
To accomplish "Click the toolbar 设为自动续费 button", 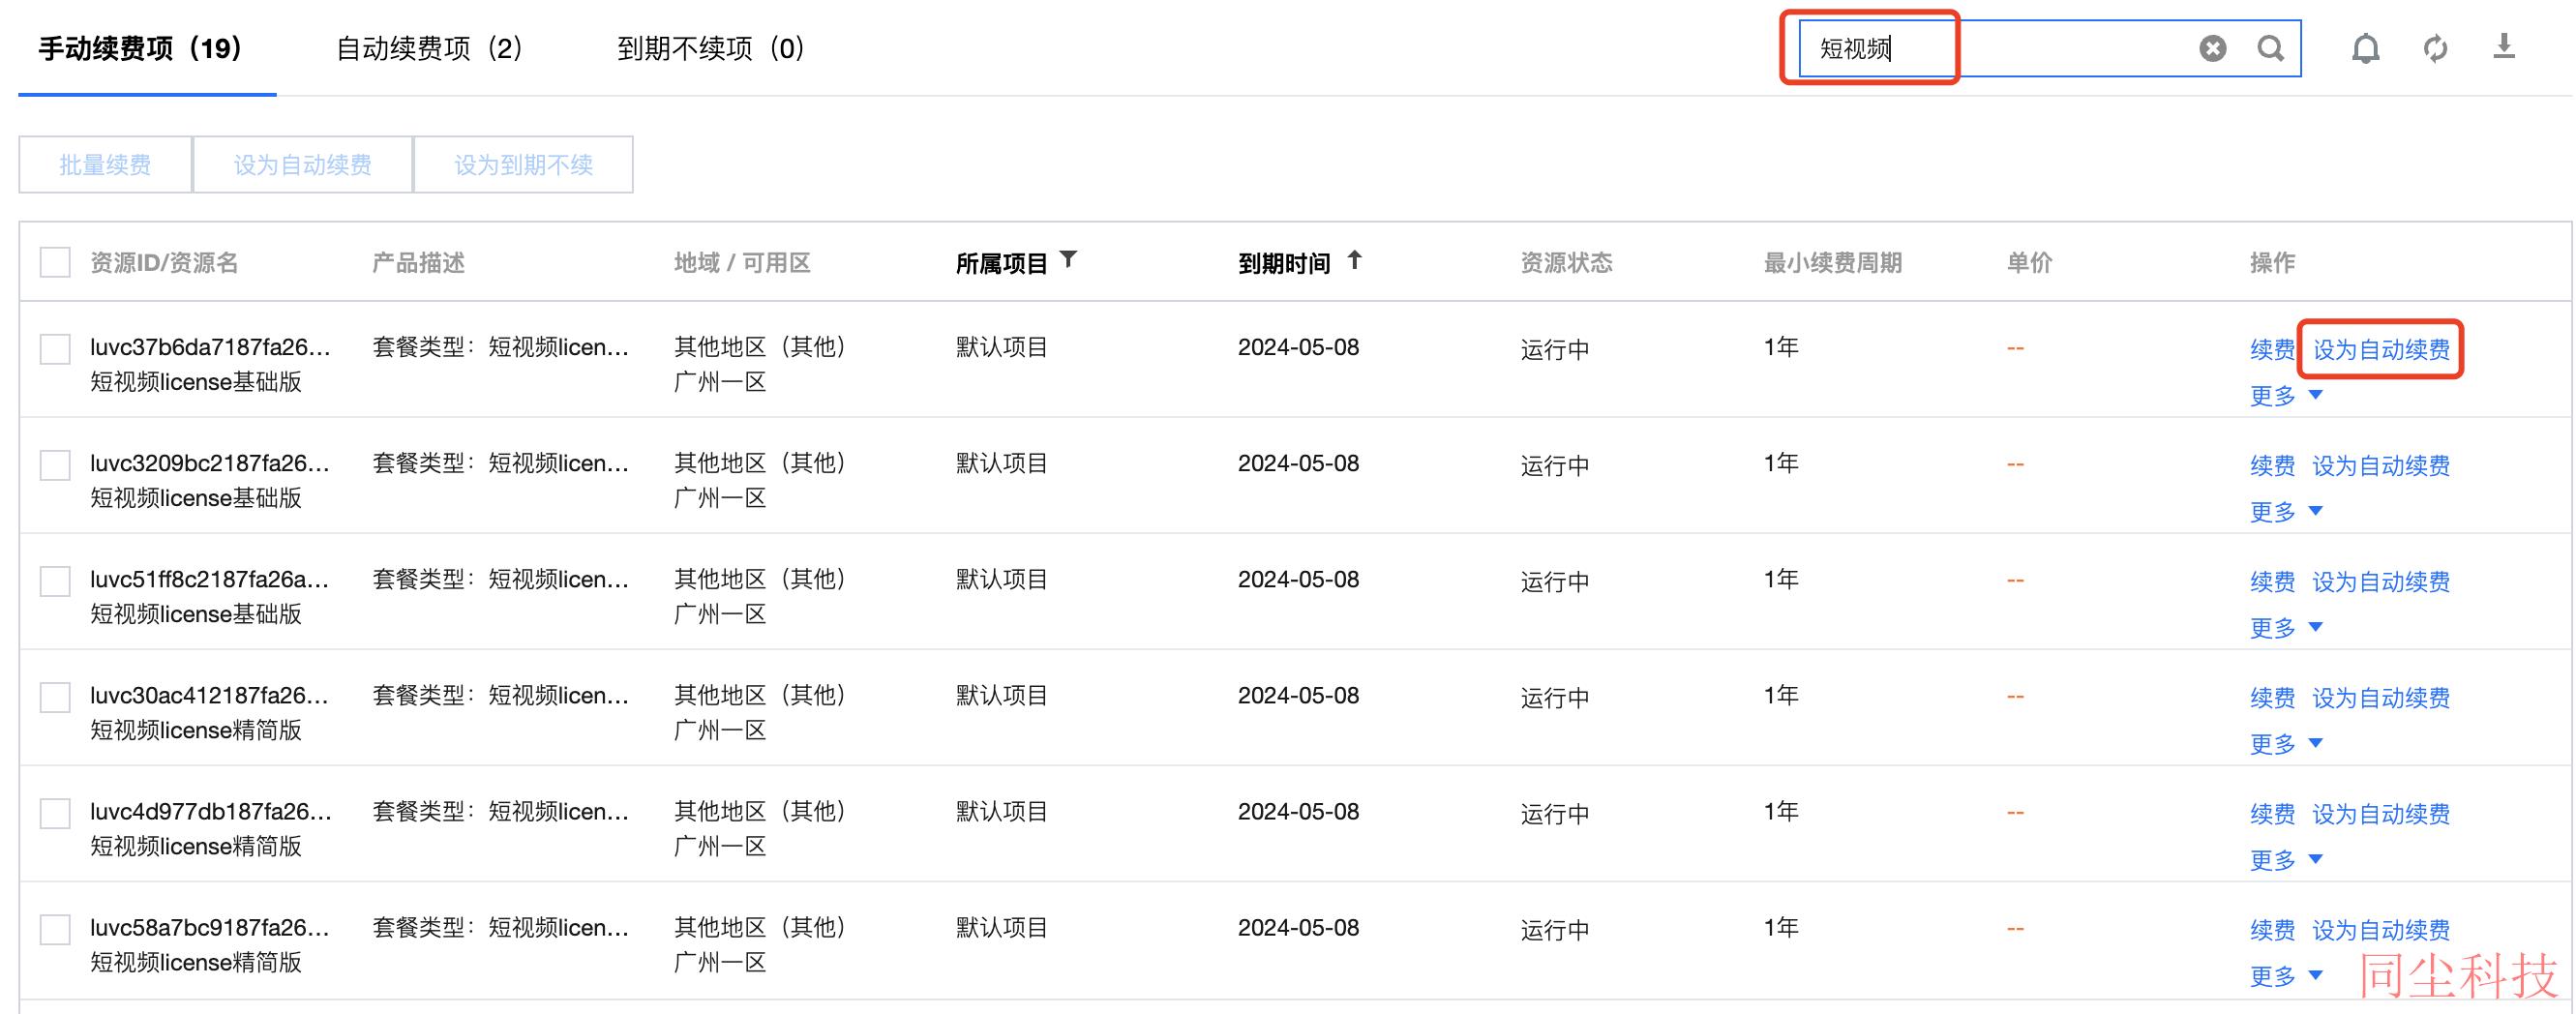I will point(303,164).
